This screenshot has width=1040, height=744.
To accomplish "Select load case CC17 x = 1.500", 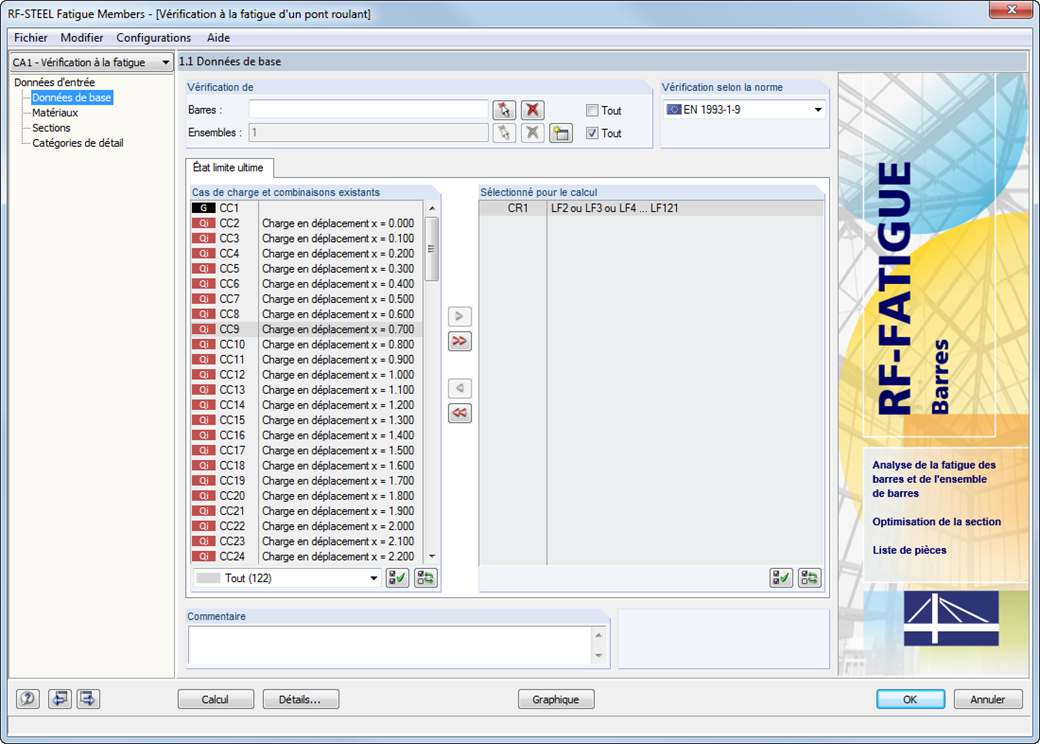I will click(306, 450).
